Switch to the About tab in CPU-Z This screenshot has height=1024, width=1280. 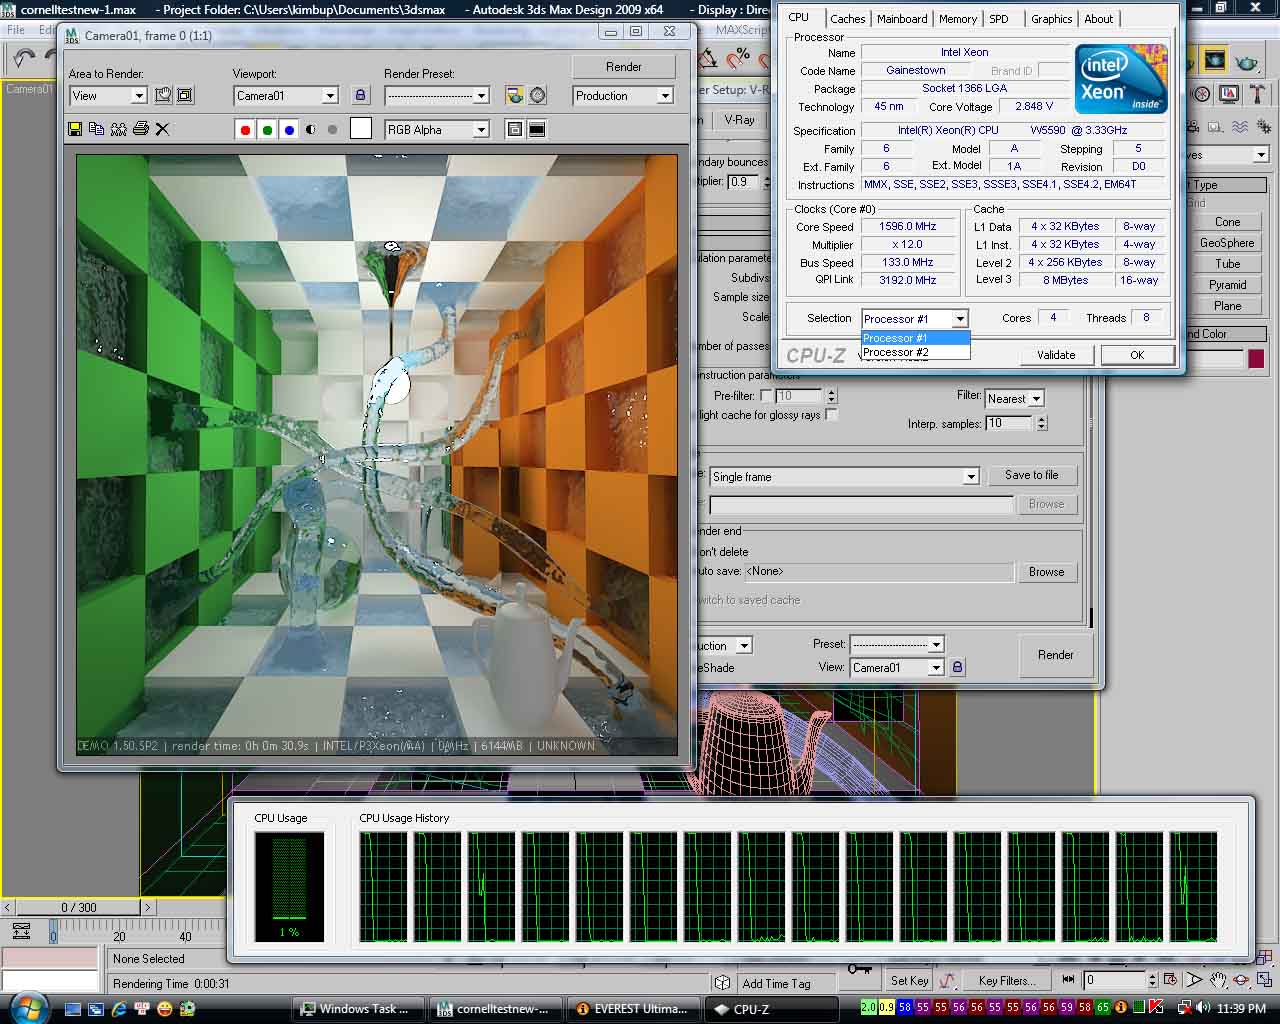[x=1098, y=19]
